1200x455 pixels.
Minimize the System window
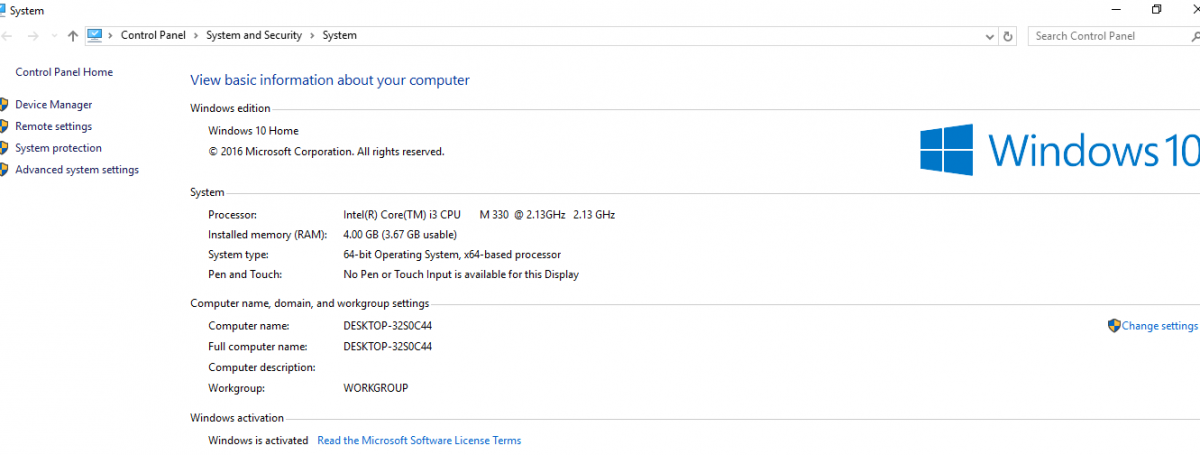tap(1115, 9)
